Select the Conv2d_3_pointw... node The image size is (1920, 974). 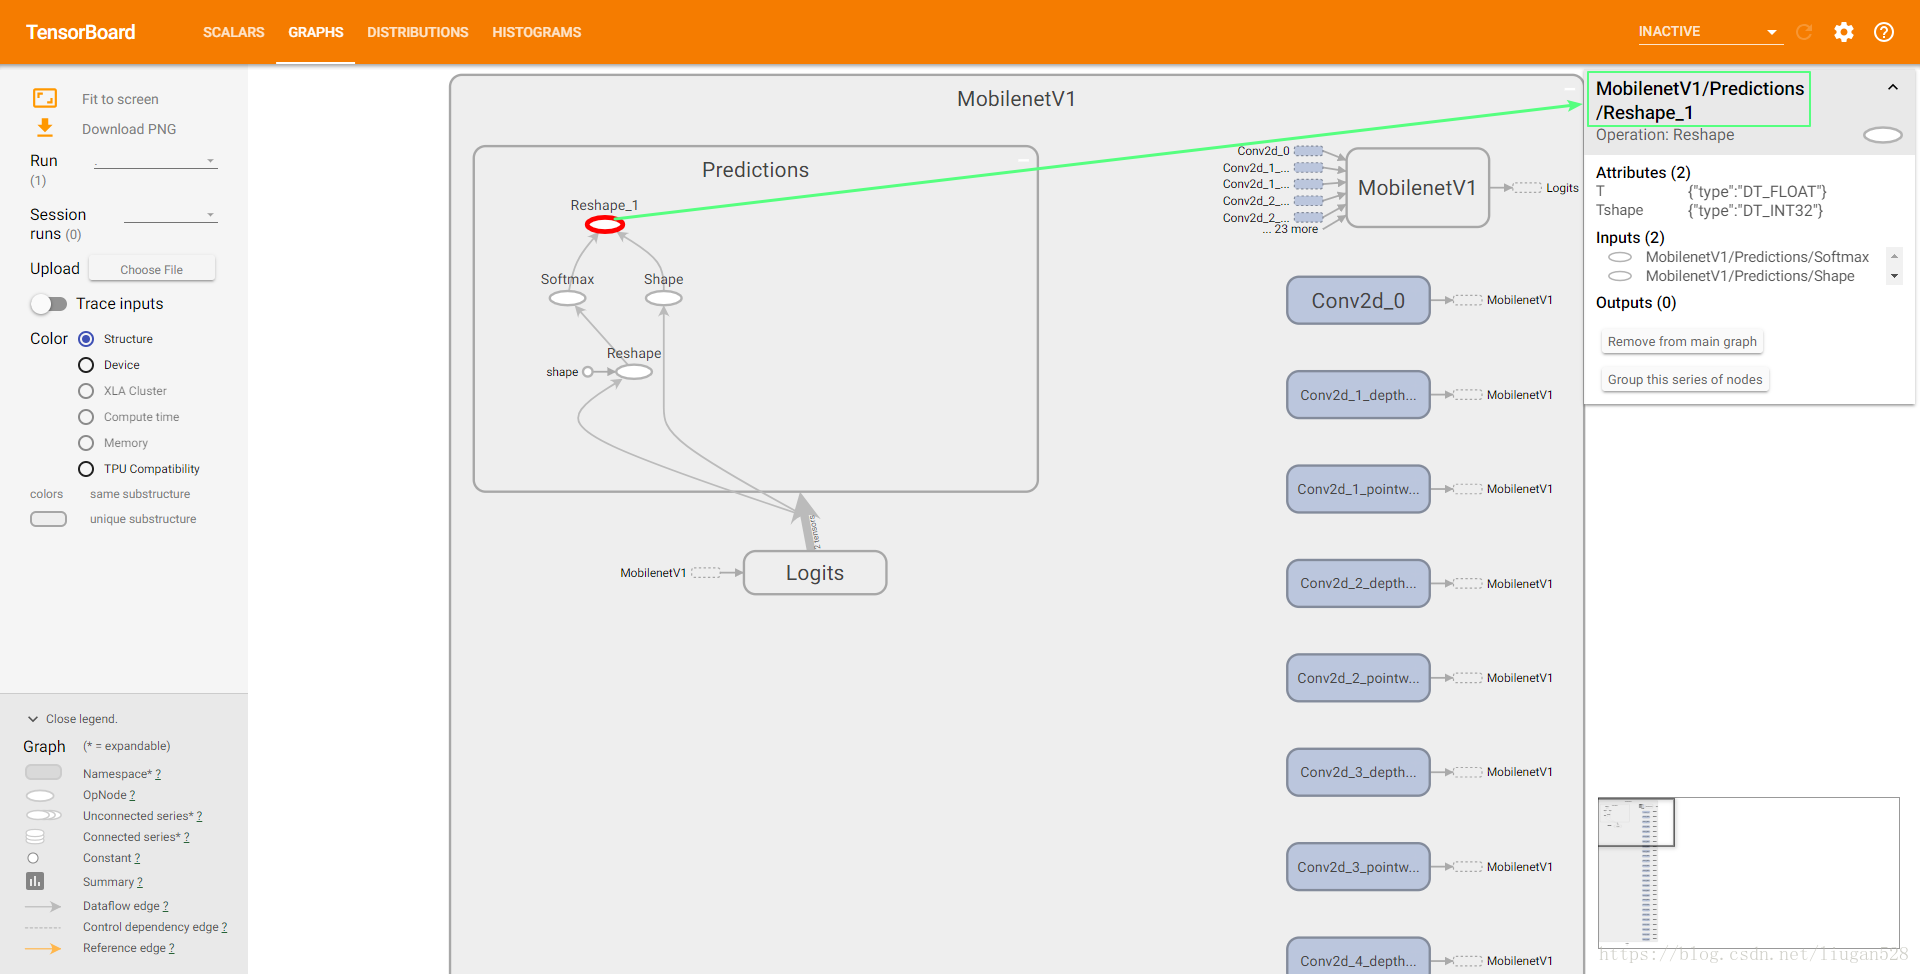[x=1358, y=867]
